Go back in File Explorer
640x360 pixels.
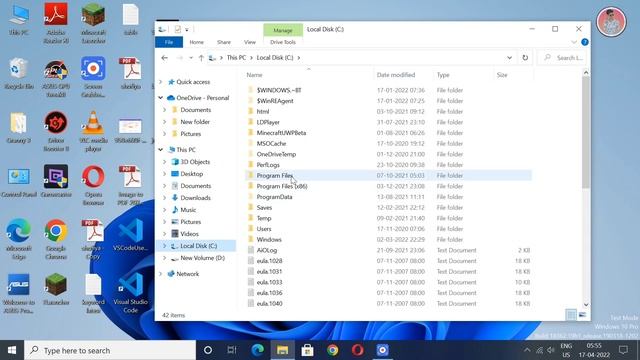tap(164, 58)
